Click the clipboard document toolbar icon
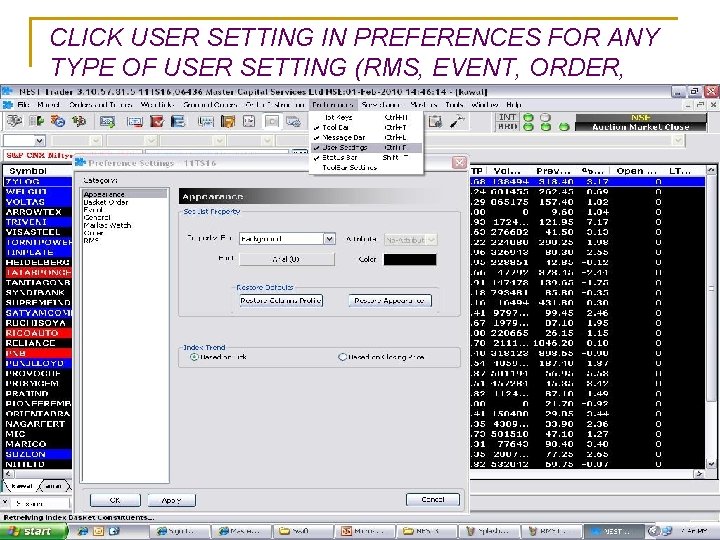Viewport: 720px width, 540px height. tap(435, 122)
